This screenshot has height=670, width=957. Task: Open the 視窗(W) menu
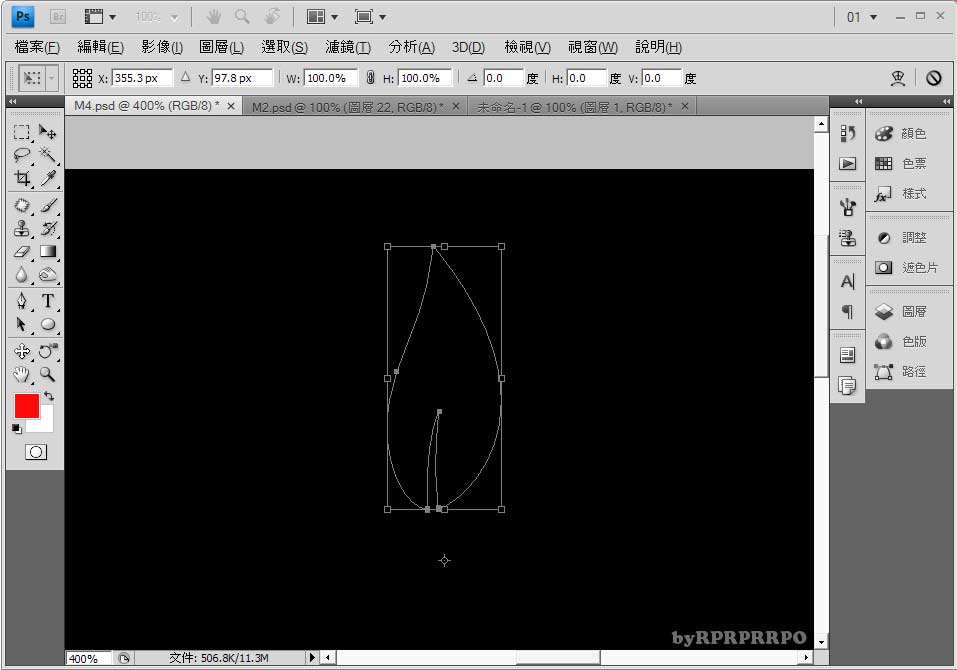coord(593,47)
